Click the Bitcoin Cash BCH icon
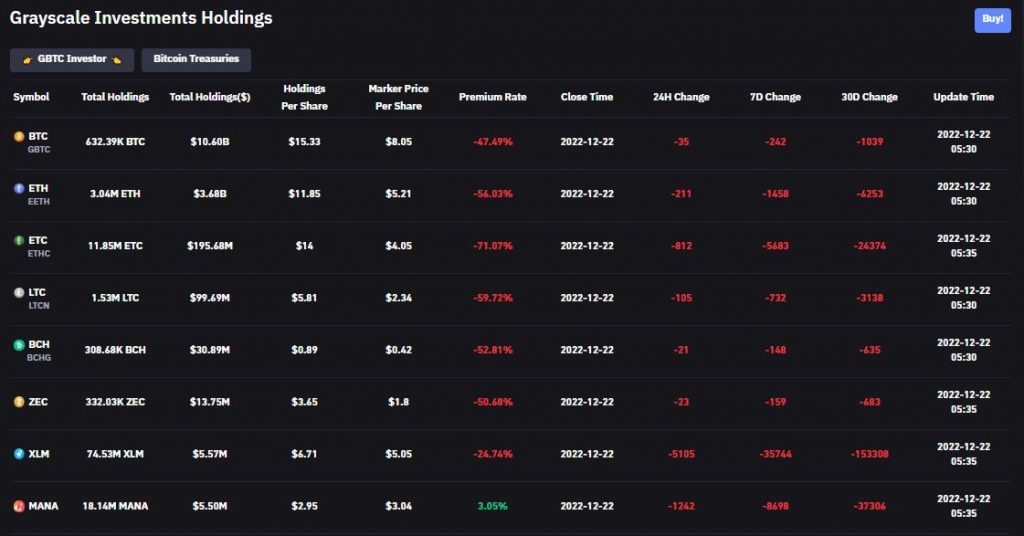 [x=18, y=344]
